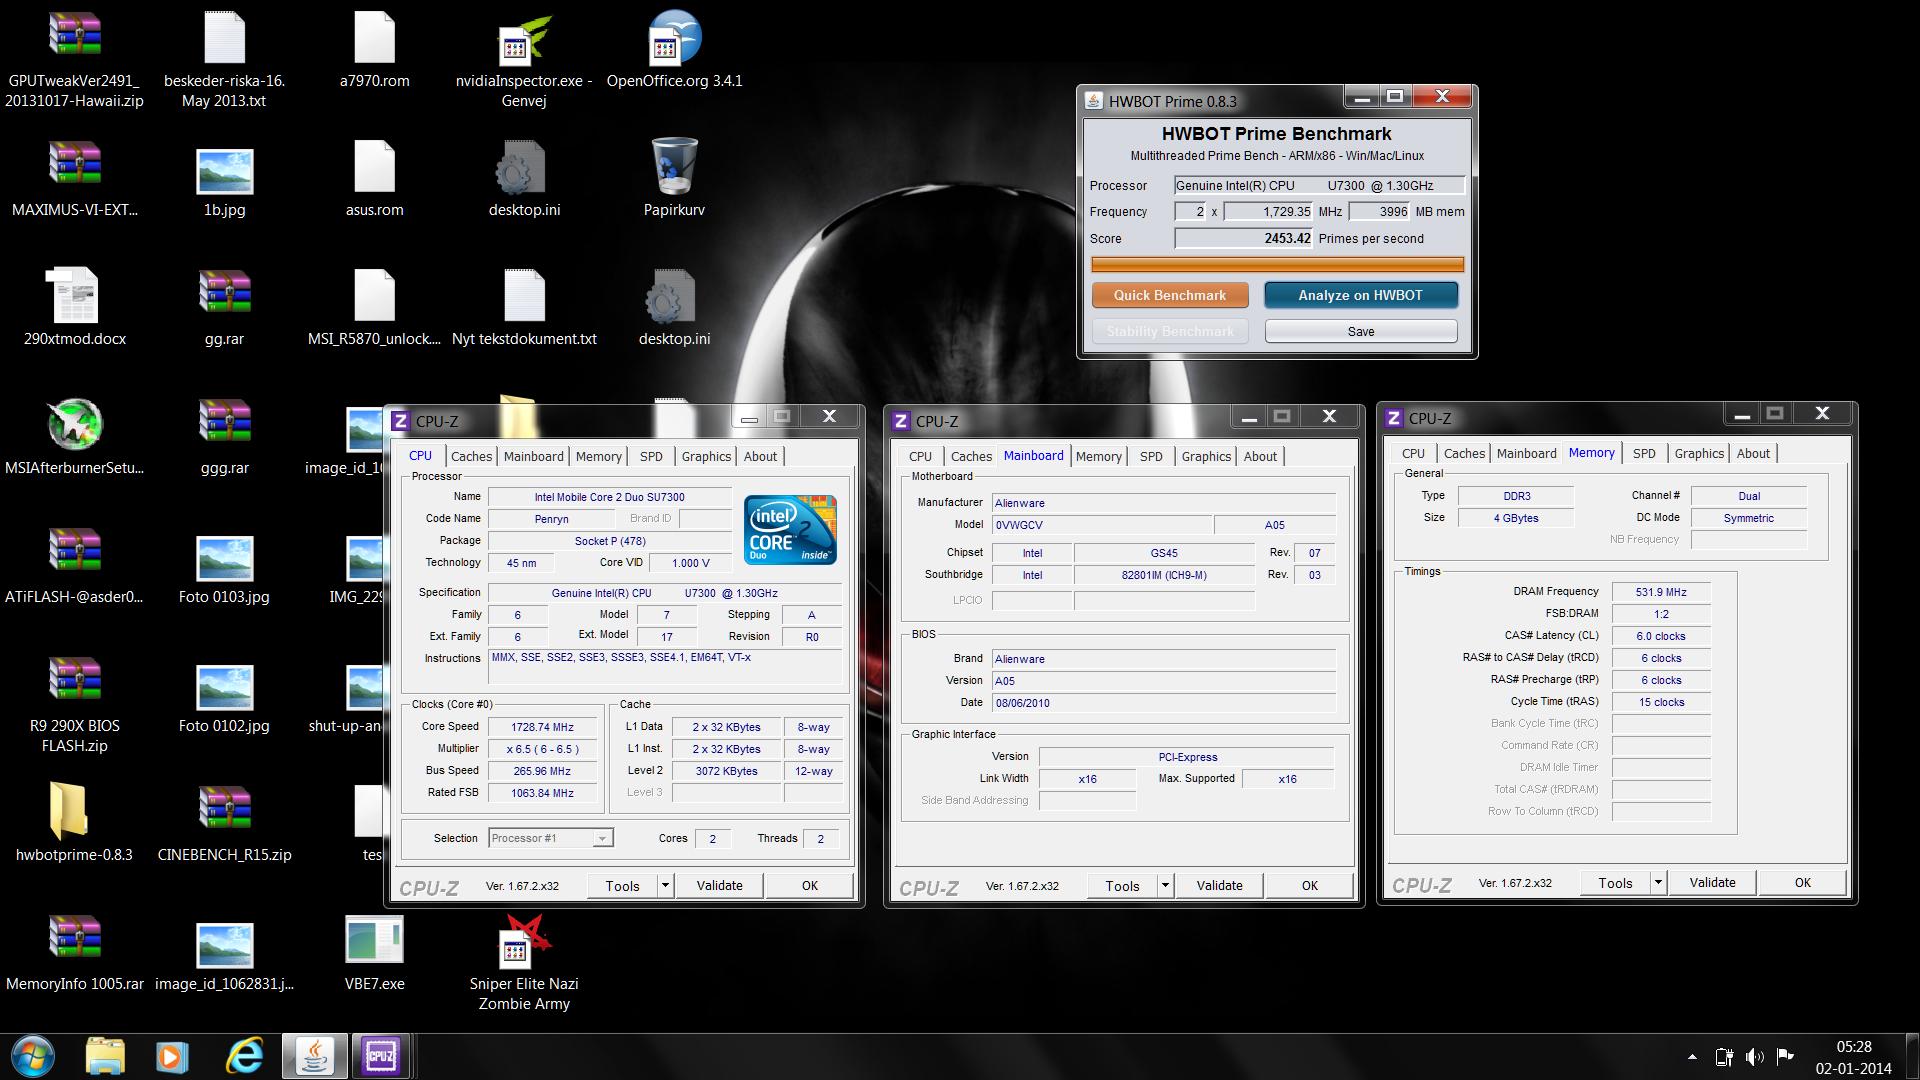The width and height of the screenshot is (1920, 1080).
Task: Click BIOS Date value 08/06/2010
Action: (x=1163, y=703)
